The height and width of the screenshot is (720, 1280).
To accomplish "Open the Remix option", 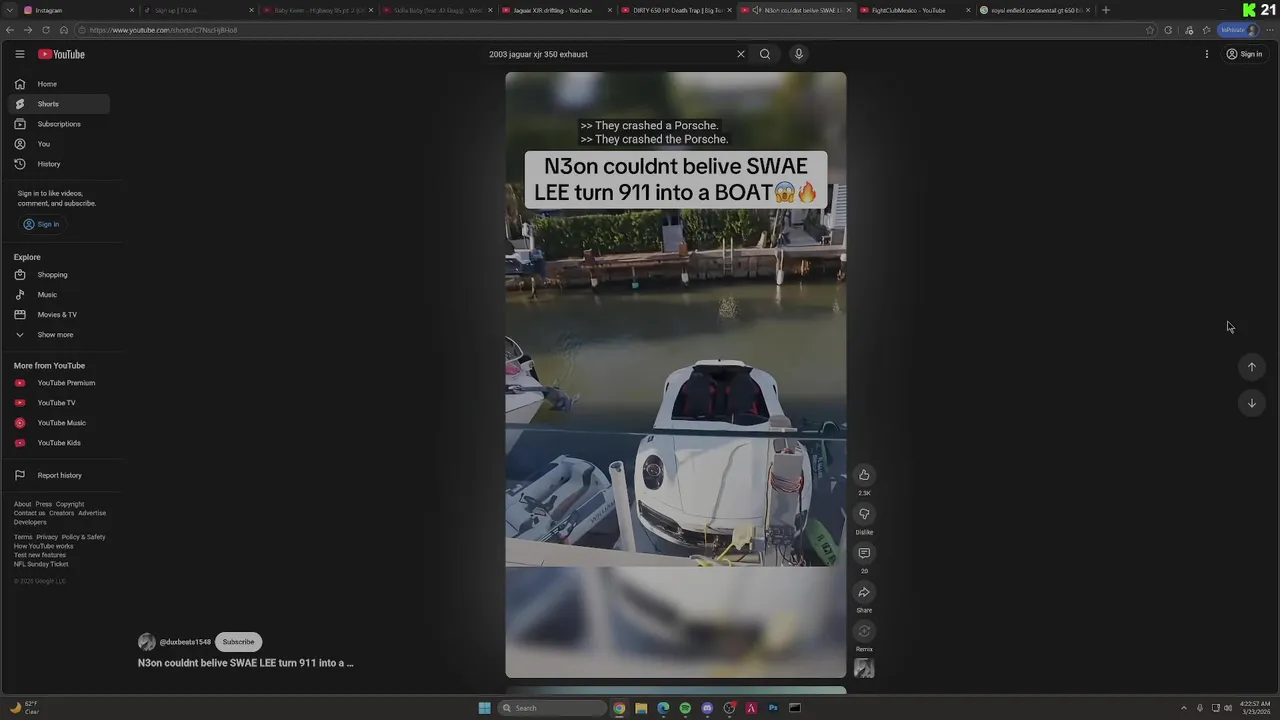I will 864,631.
